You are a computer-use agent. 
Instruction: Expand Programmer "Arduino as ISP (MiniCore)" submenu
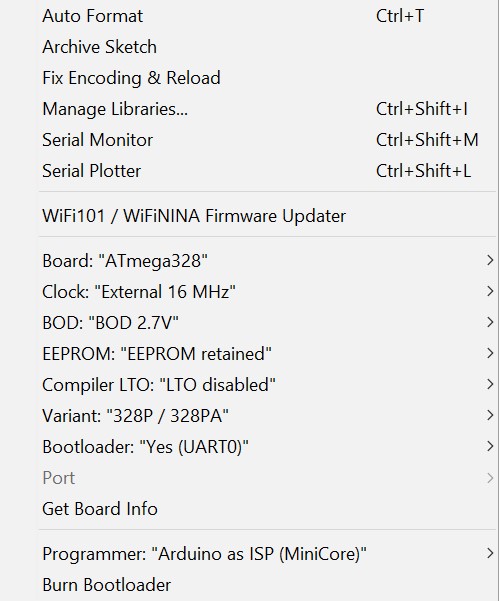(267, 554)
